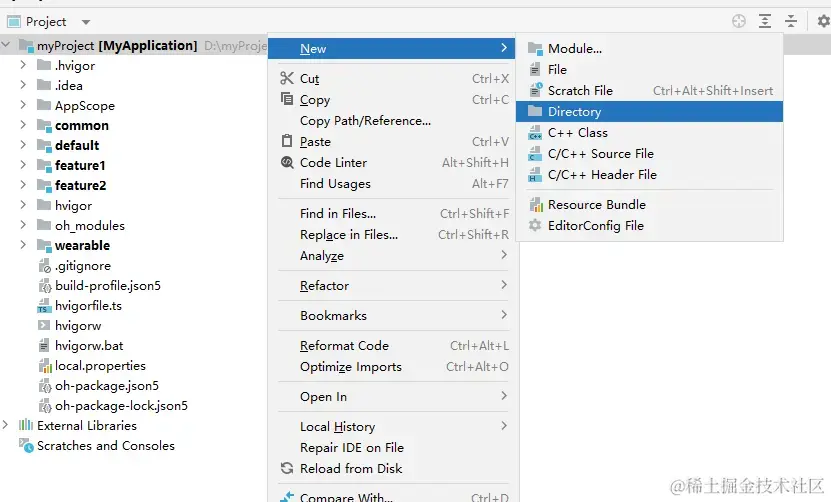Expand the default module
The height and width of the screenshot is (502, 831).
(23, 145)
